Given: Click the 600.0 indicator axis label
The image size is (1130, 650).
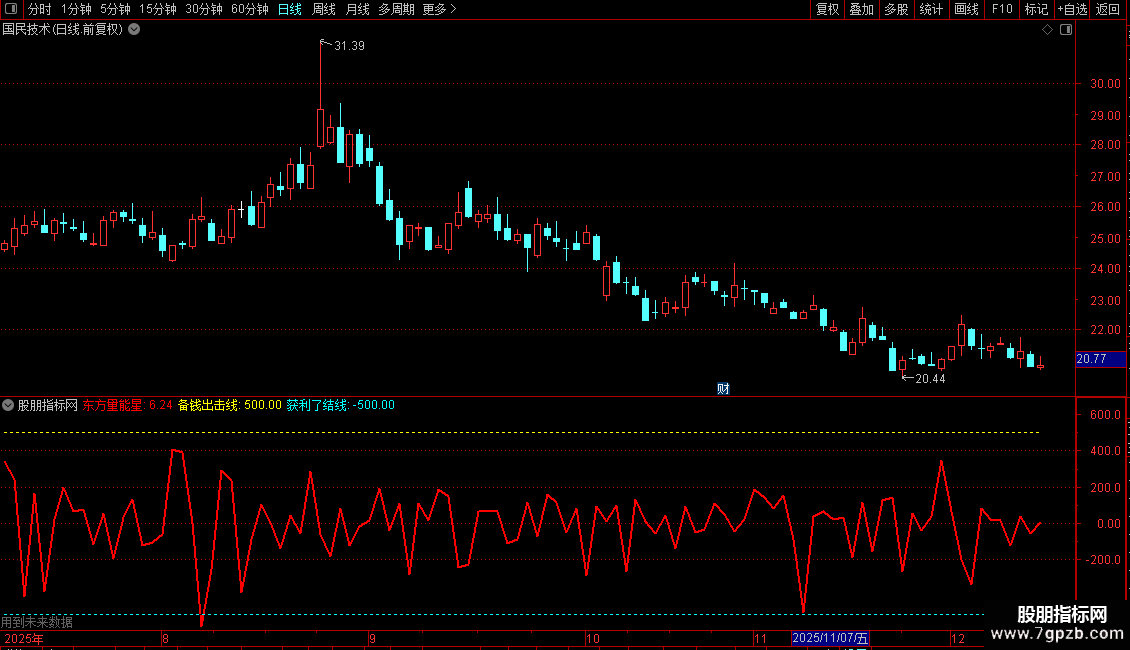Looking at the screenshot, I should tap(1105, 415).
